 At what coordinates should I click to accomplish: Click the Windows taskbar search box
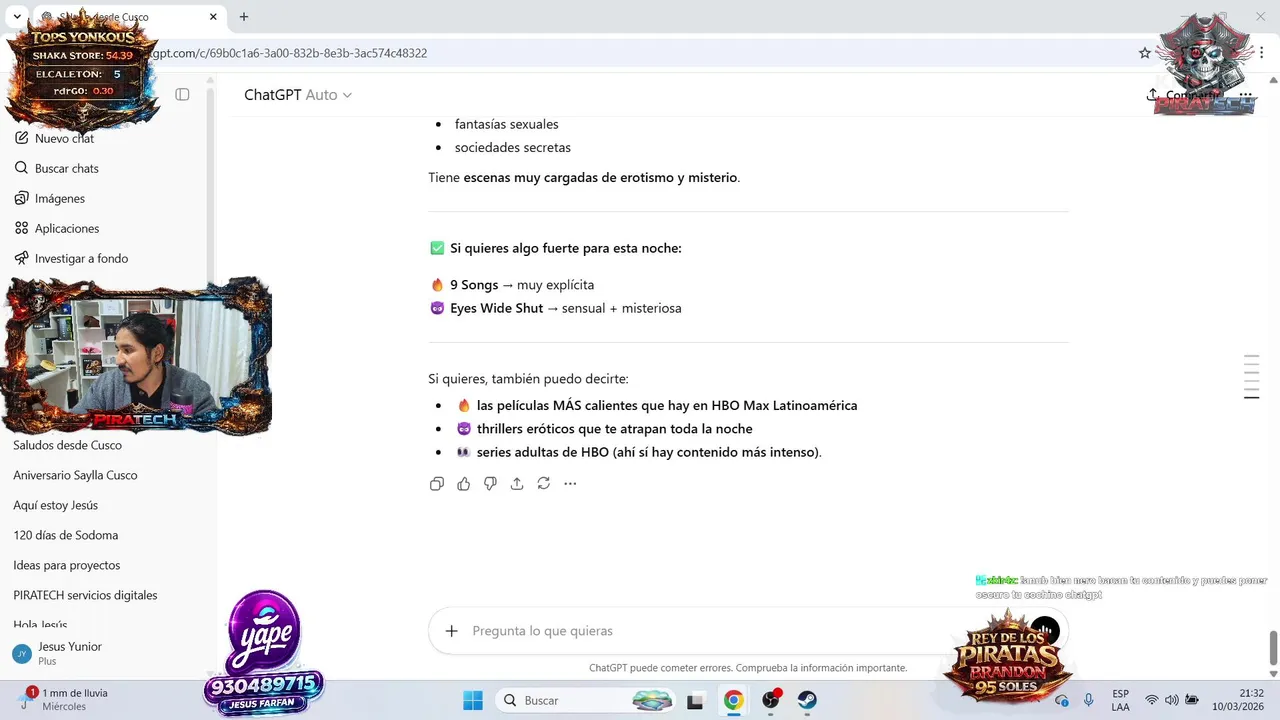pos(586,700)
